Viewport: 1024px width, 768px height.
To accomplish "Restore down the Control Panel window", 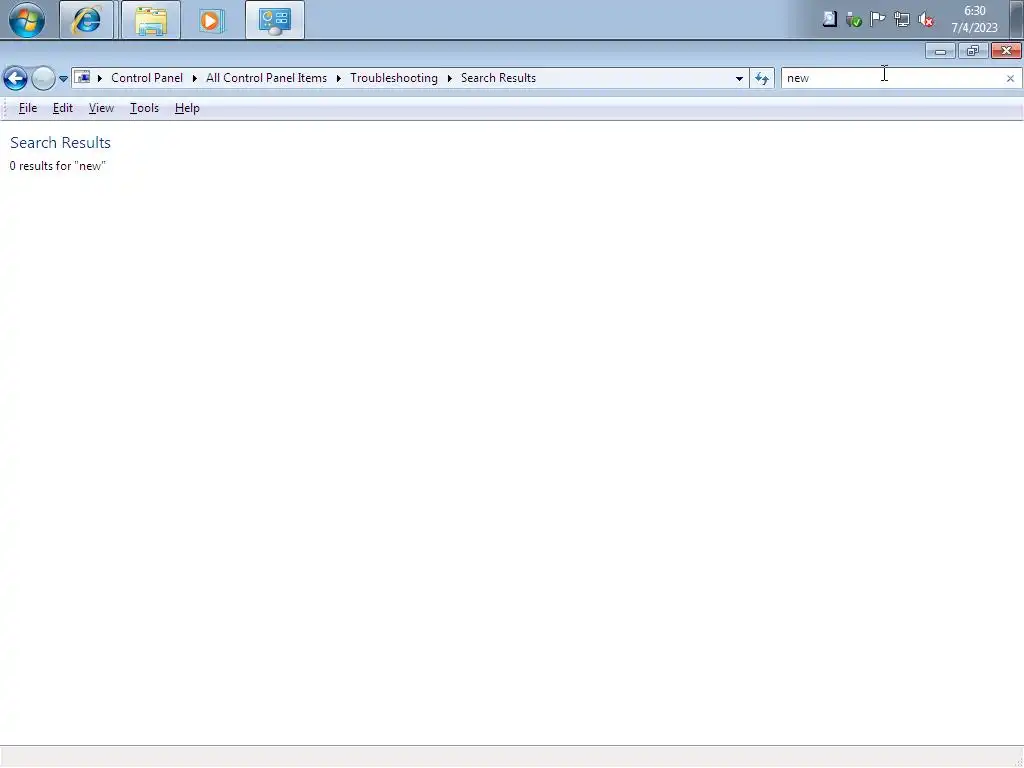I will pyautogui.click(x=973, y=51).
